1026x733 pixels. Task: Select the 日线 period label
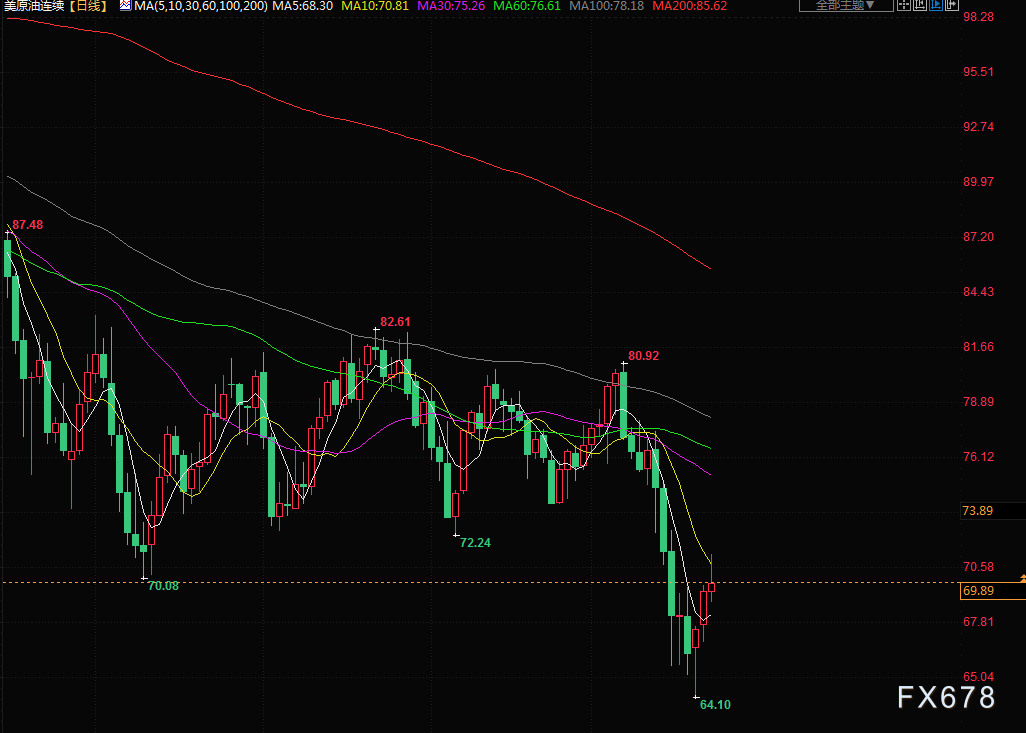(x=90, y=6)
